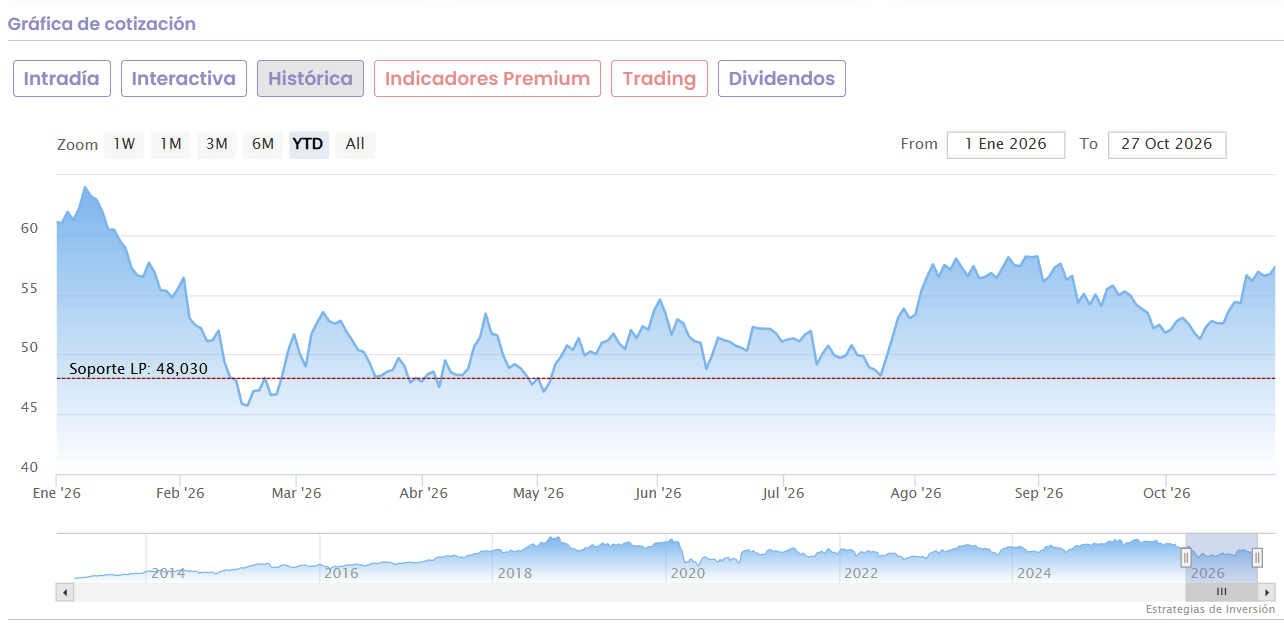Screen dimensions: 1284x631
Task: Click the "Abr '26" axis label
Action: 423,493
